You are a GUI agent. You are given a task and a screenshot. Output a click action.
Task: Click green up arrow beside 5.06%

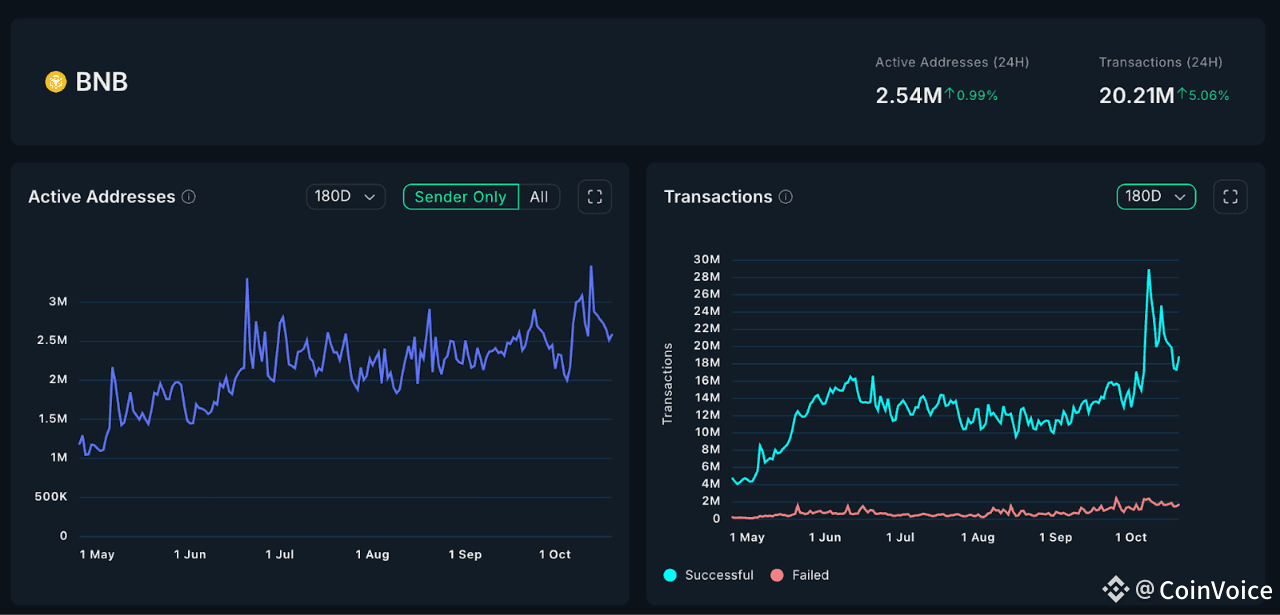[x=1181, y=95]
